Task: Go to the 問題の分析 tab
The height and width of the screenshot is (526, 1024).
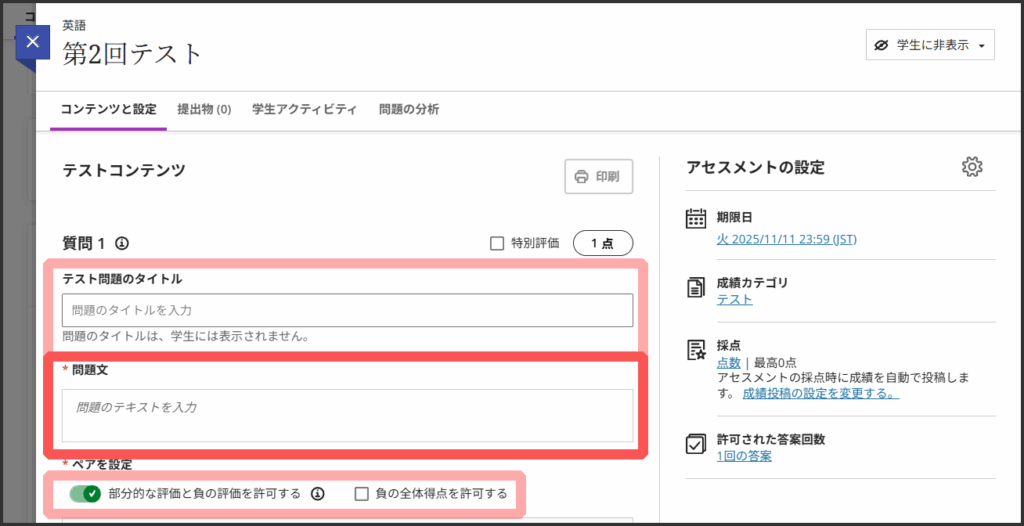Action: click(x=408, y=109)
